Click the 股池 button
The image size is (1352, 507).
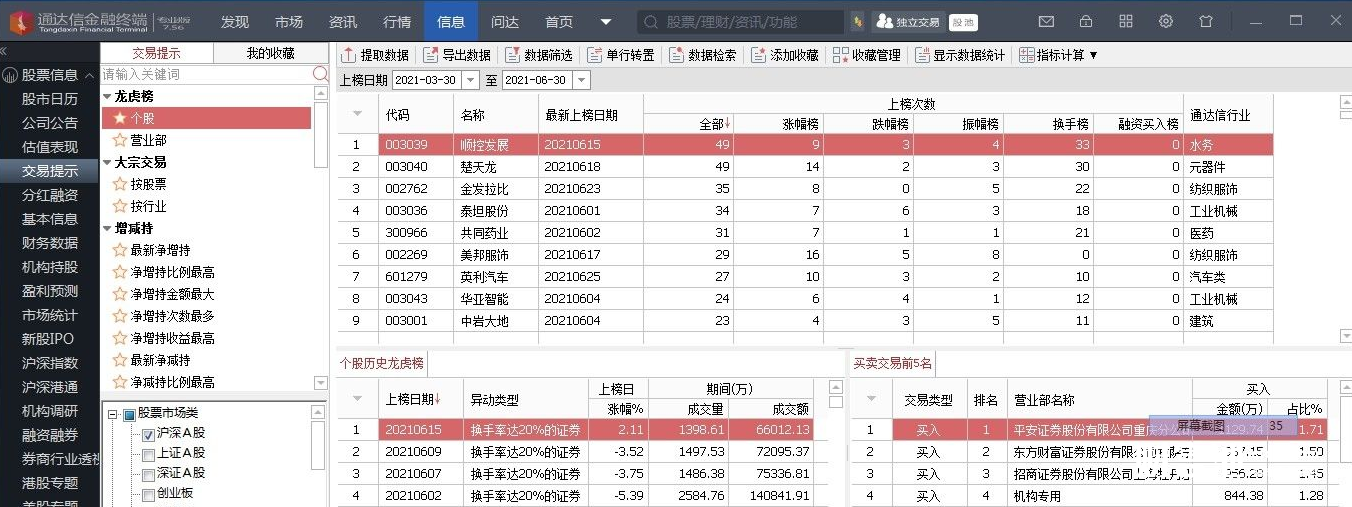point(963,22)
